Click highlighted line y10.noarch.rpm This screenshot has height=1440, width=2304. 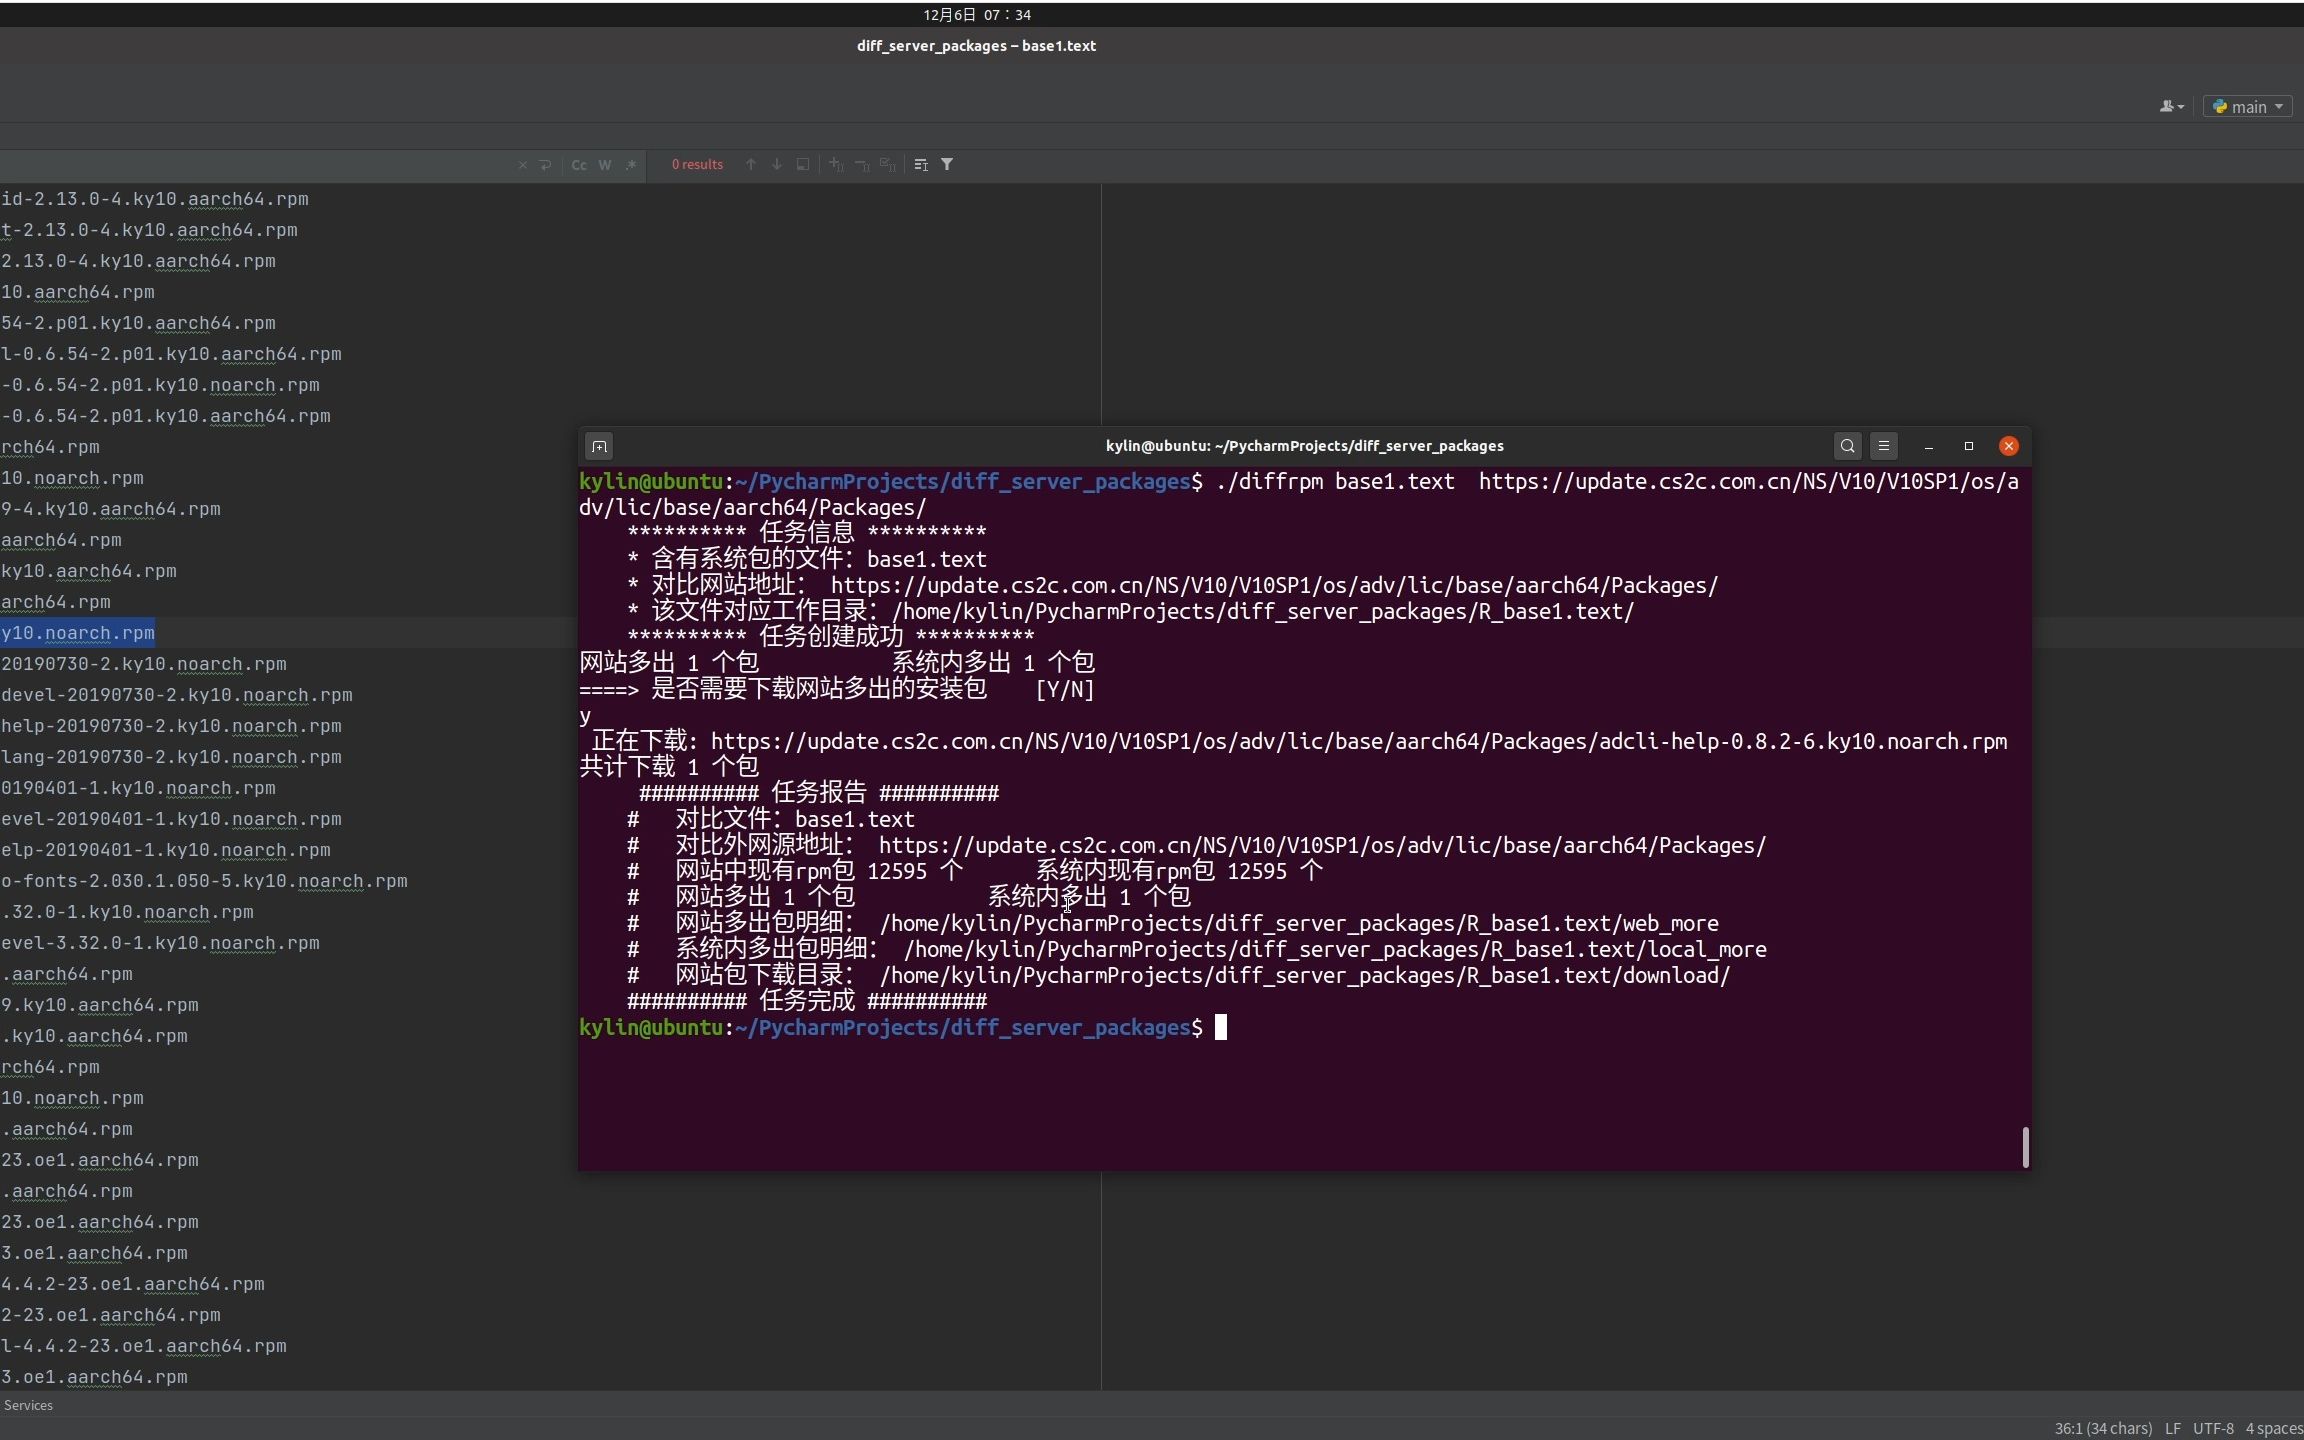(x=78, y=633)
